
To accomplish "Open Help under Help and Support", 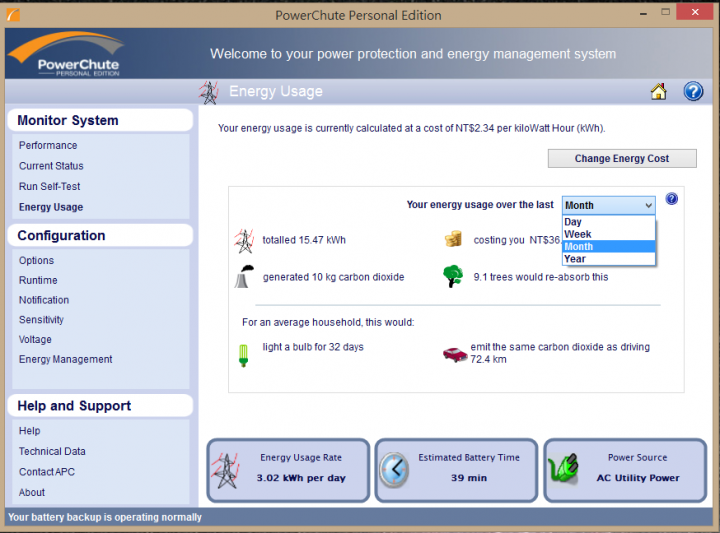I will (29, 431).
